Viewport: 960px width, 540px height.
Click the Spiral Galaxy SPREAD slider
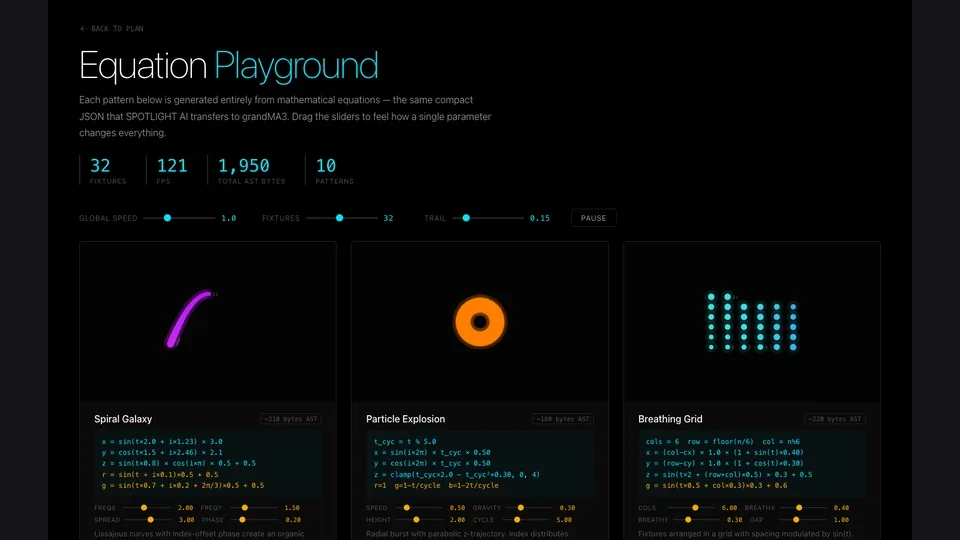pyautogui.click(x=150, y=520)
